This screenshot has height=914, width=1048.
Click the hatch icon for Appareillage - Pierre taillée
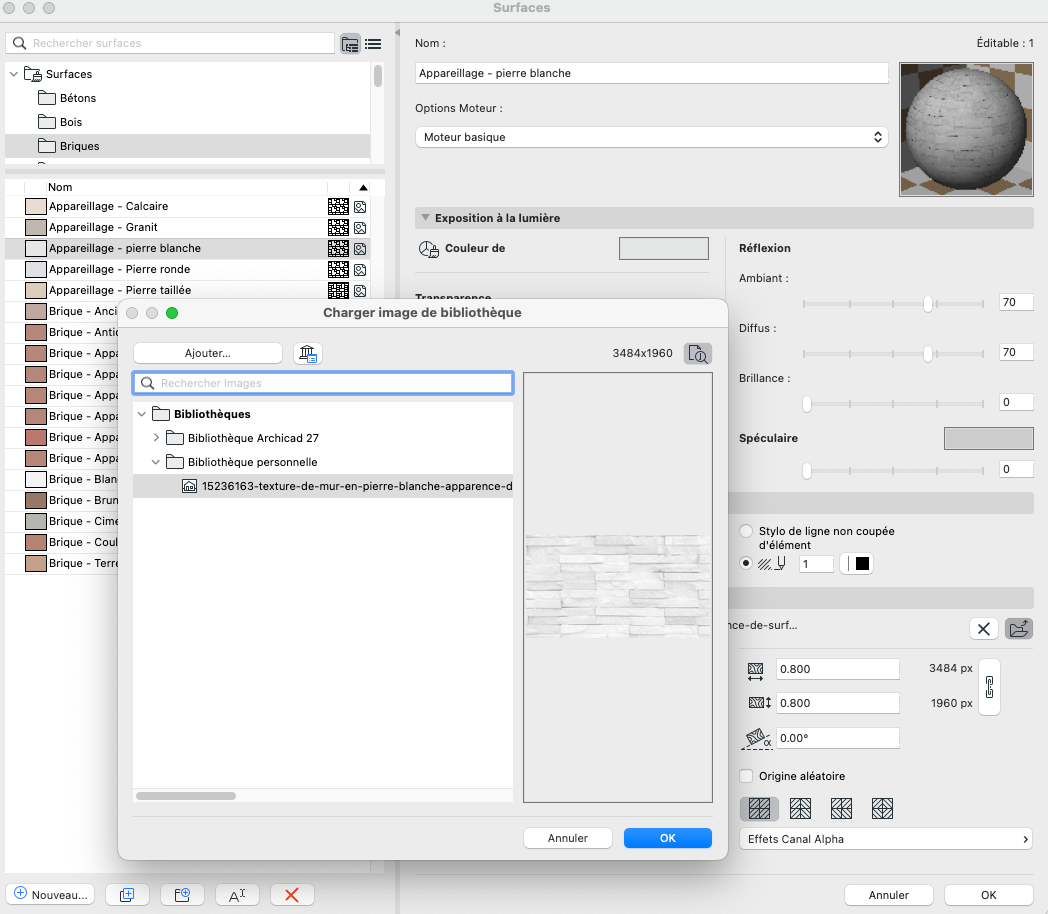[338, 291]
